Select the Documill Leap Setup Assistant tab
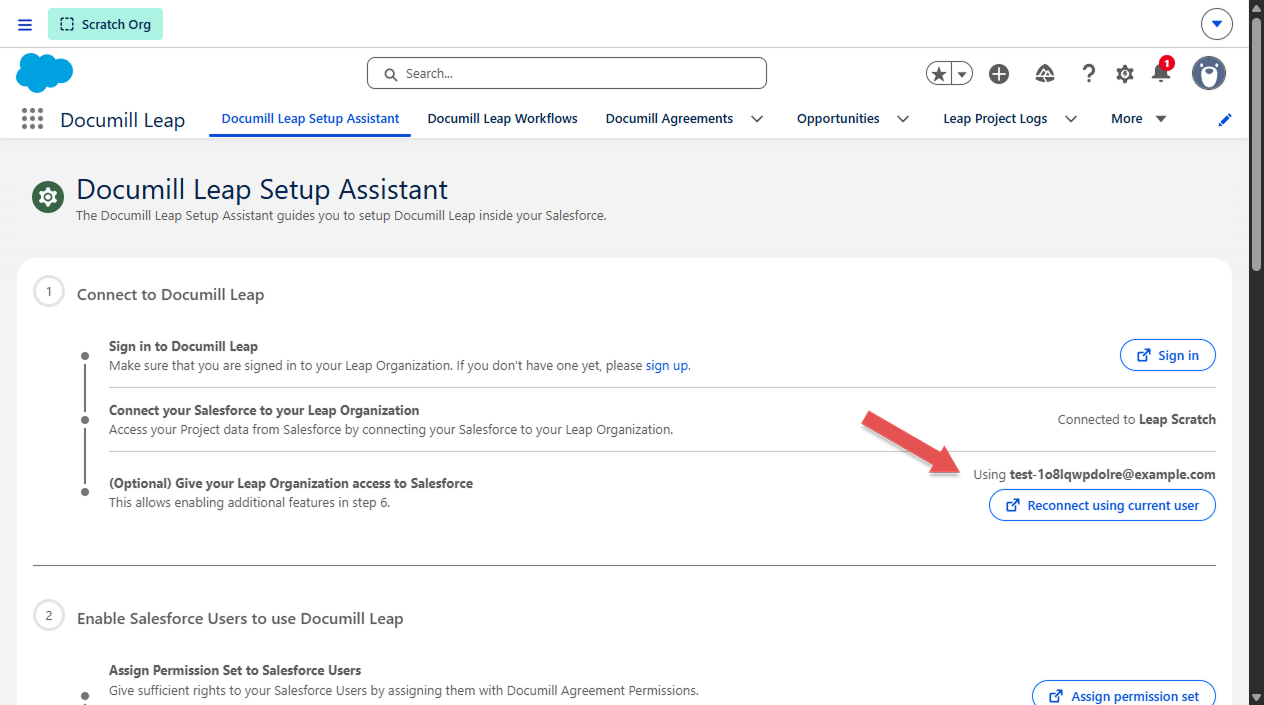This screenshot has width=1264, height=705. click(x=310, y=118)
